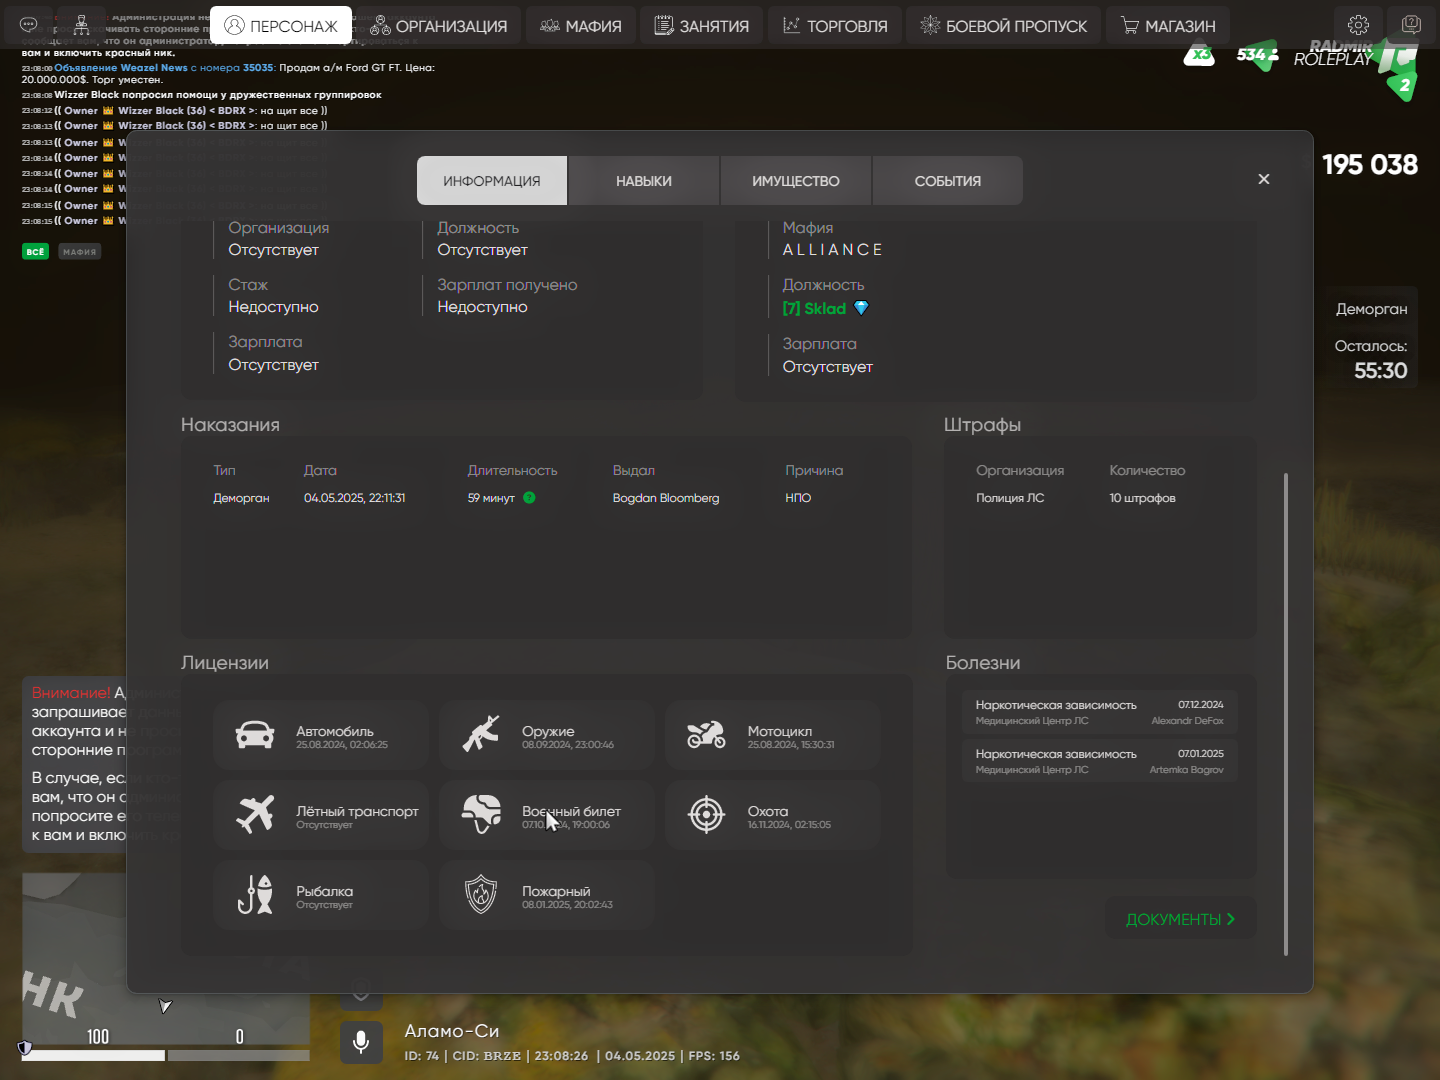The image size is (1440, 1080).
Task: Open the ЗАНЯТИЯ menu tab
Action: [701, 26]
